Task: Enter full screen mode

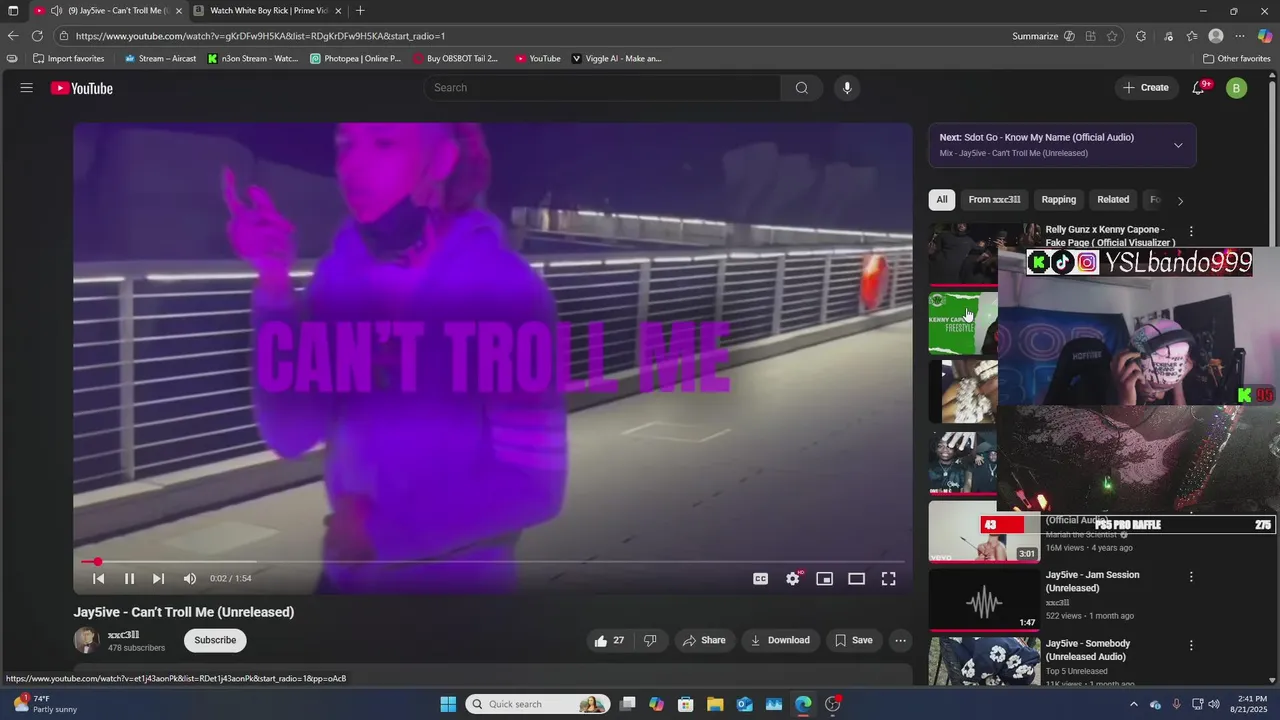Action: pyautogui.click(x=888, y=578)
